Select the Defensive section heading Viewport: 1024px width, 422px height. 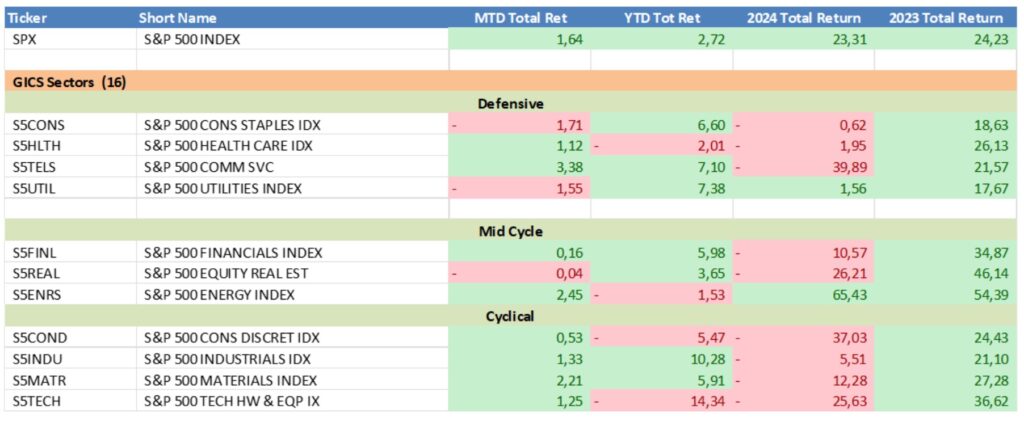point(510,102)
